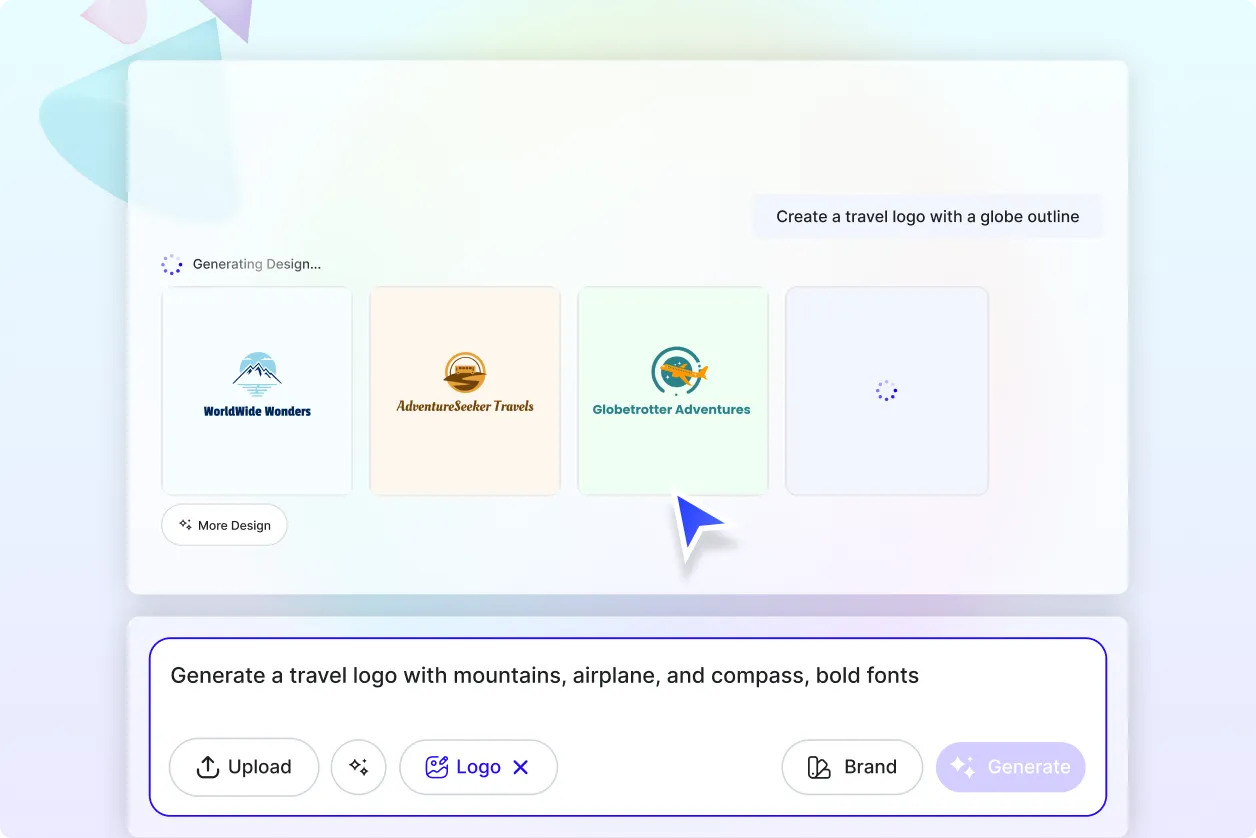Choose the AdventureSeeker Travels name text
The width and height of the screenshot is (1256, 838).
click(465, 406)
